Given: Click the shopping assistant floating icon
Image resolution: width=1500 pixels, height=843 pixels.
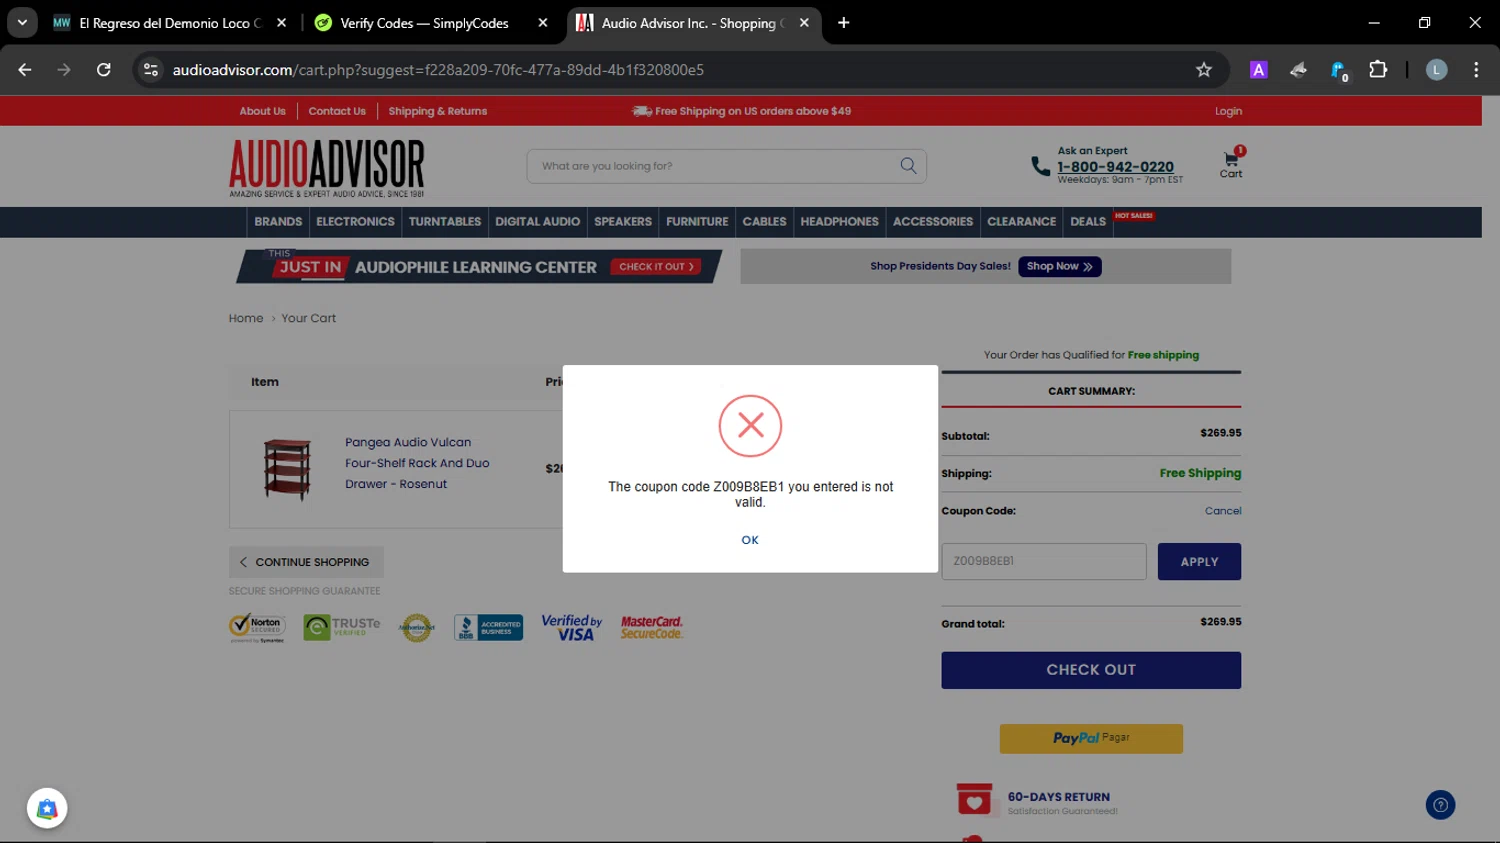Looking at the screenshot, I should point(47,809).
